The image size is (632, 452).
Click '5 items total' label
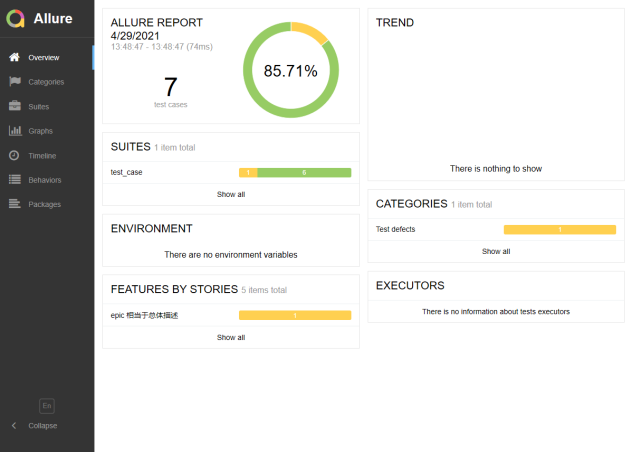point(264,290)
